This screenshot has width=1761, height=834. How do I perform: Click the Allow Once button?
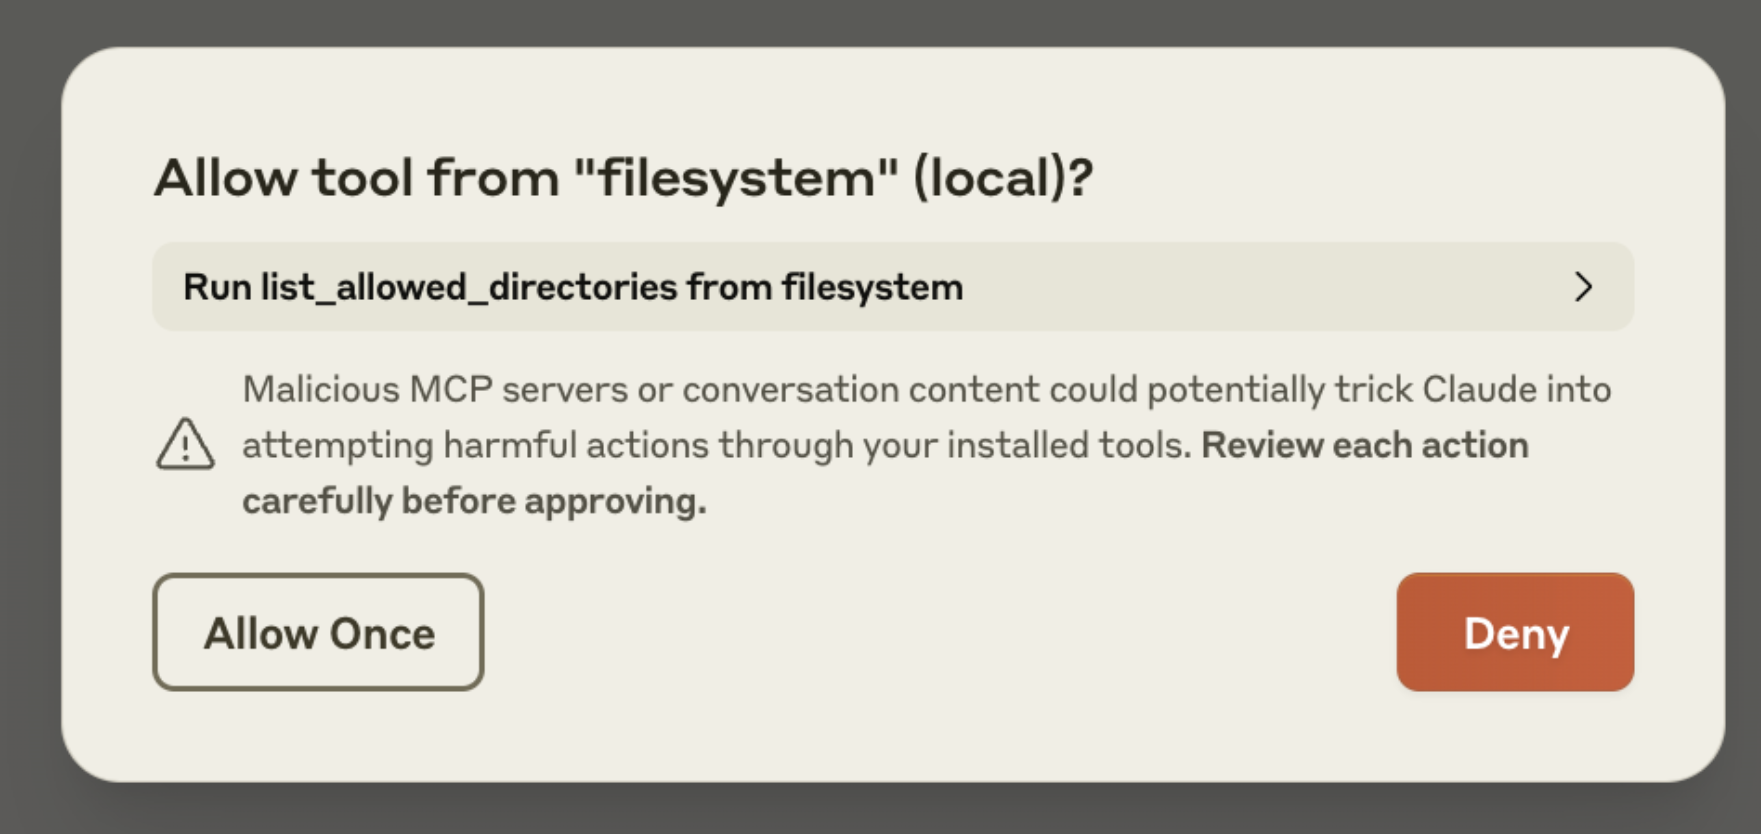click(318, 632)
